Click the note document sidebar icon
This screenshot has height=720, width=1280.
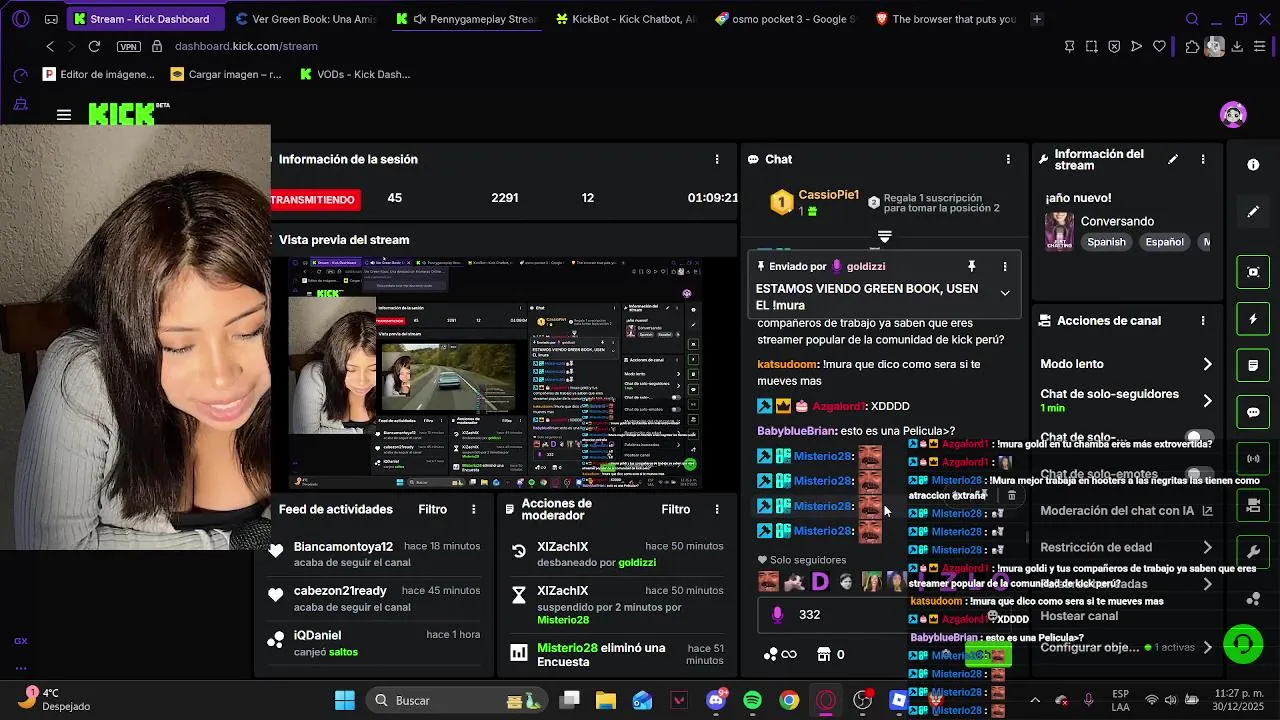[1253, 366]
